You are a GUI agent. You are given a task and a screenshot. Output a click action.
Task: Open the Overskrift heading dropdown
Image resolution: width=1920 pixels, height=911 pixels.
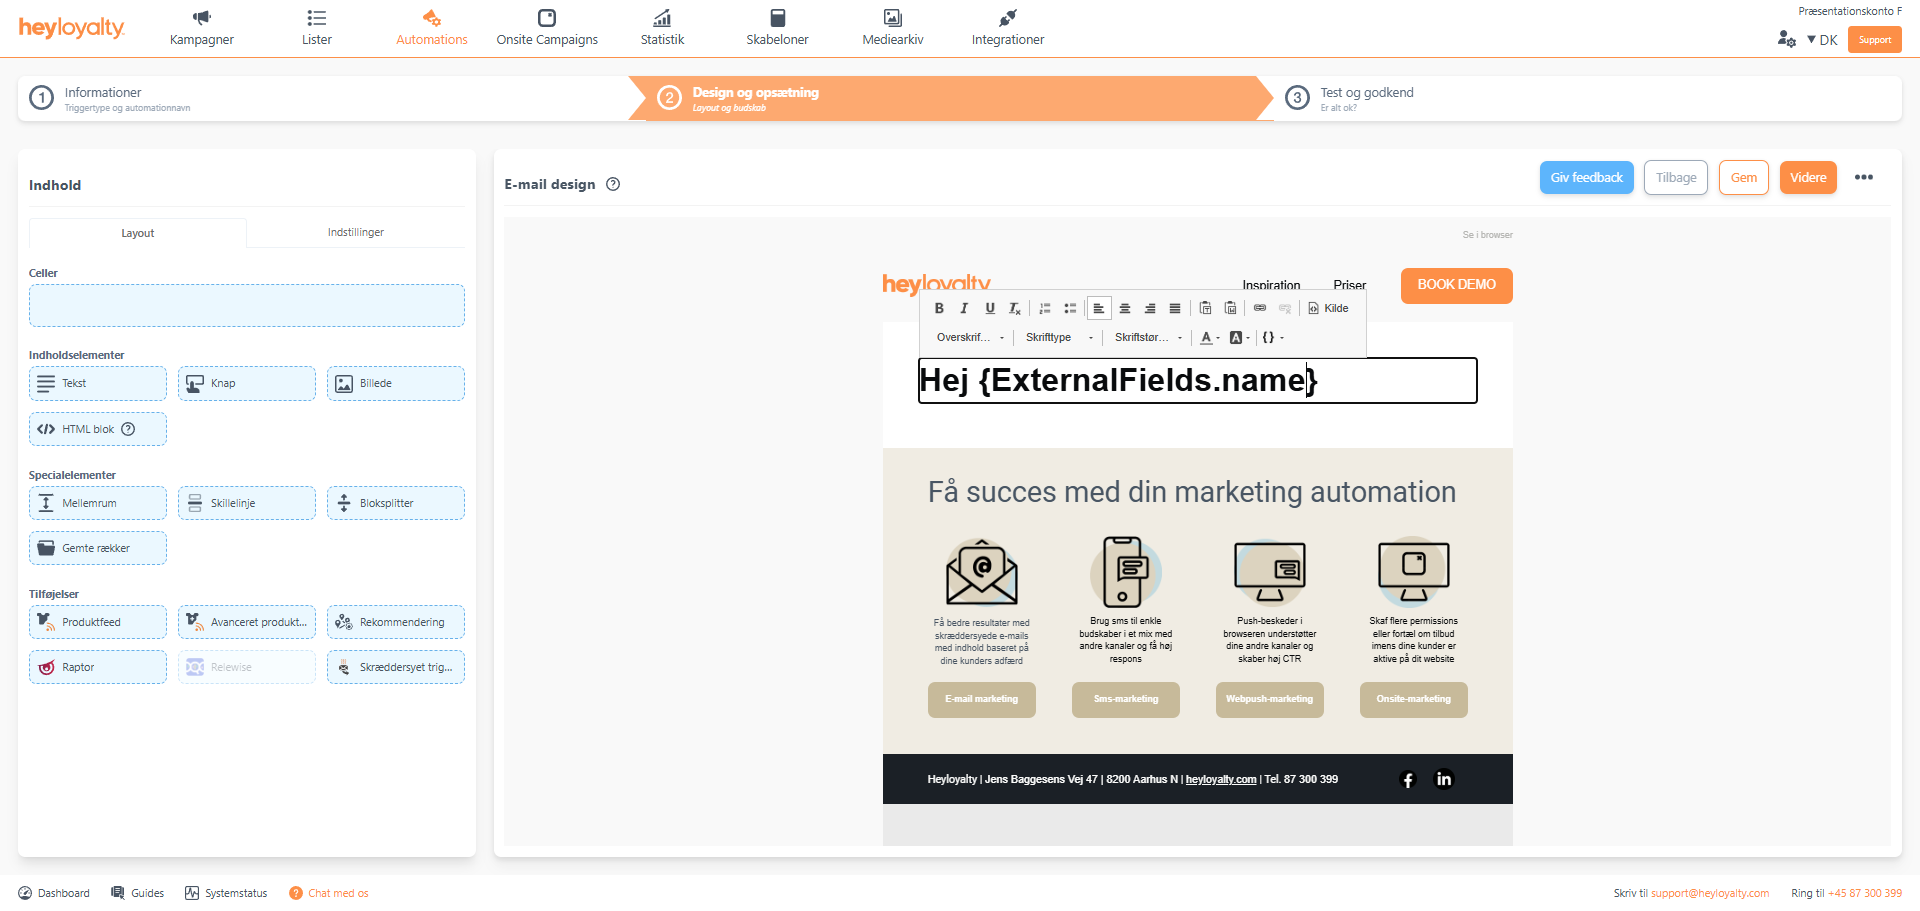coord(969,338)
